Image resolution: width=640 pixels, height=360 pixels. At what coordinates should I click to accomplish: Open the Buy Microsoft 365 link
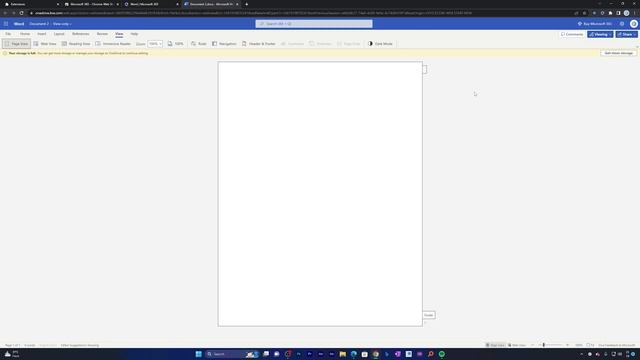[594, 24]
